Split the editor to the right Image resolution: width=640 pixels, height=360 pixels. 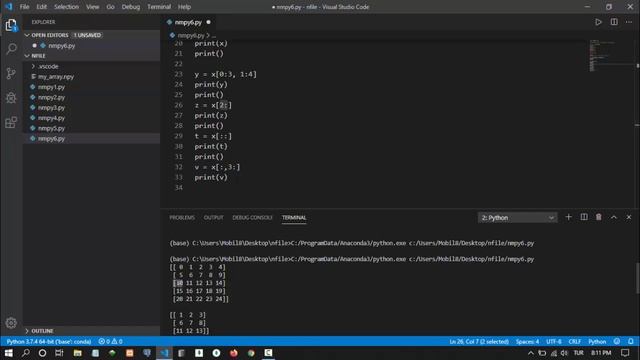[x=614, y=22]
